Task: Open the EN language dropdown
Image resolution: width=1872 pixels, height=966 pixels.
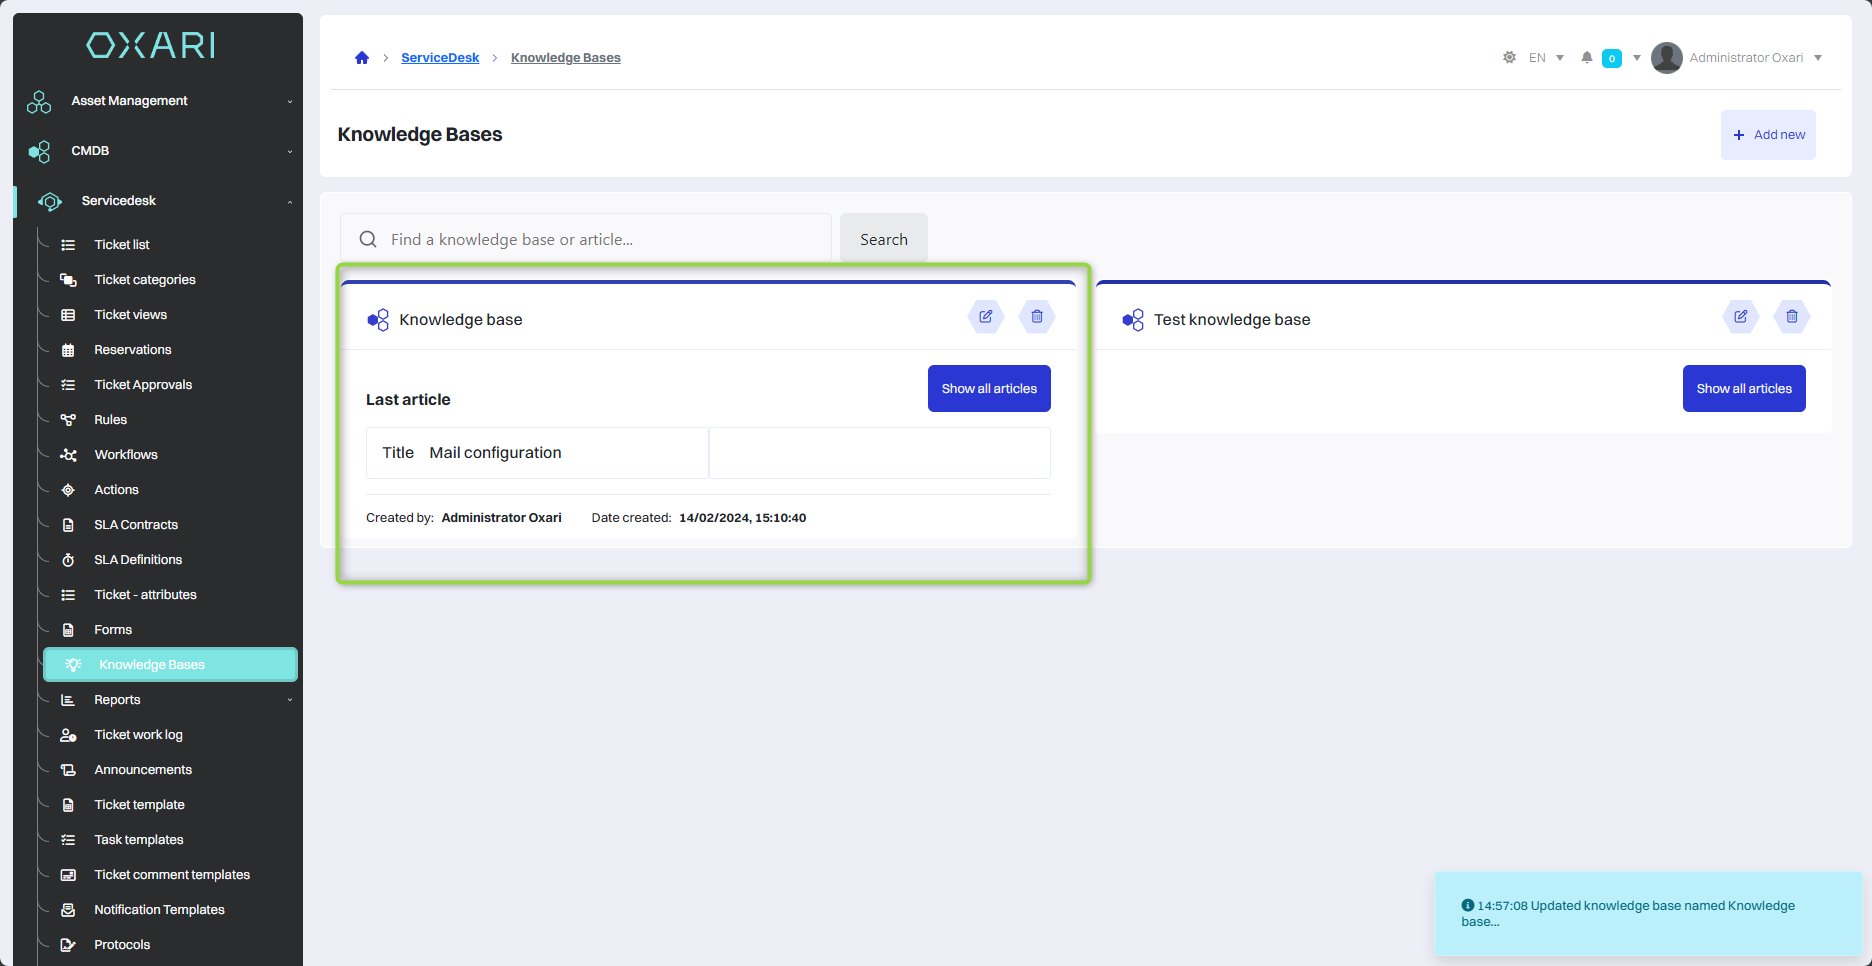Action: tap(1545, 58)
